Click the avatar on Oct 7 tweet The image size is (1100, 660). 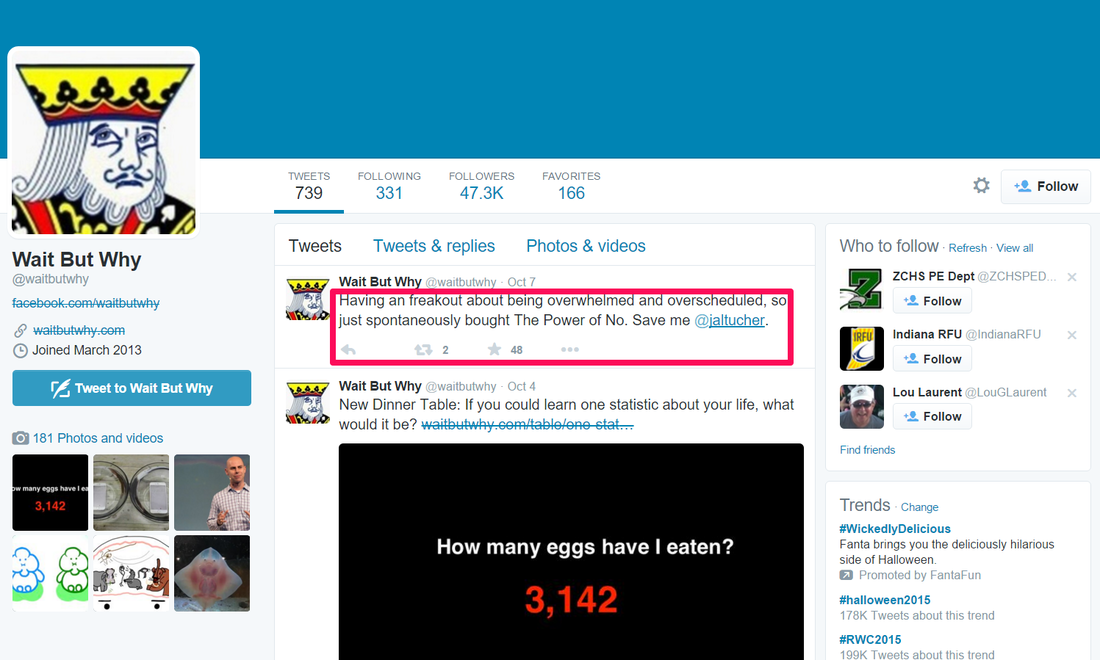tap(307, 299)
